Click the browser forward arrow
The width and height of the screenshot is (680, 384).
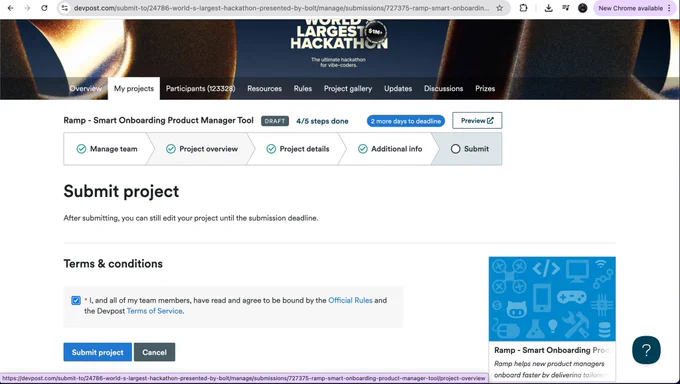27,8
